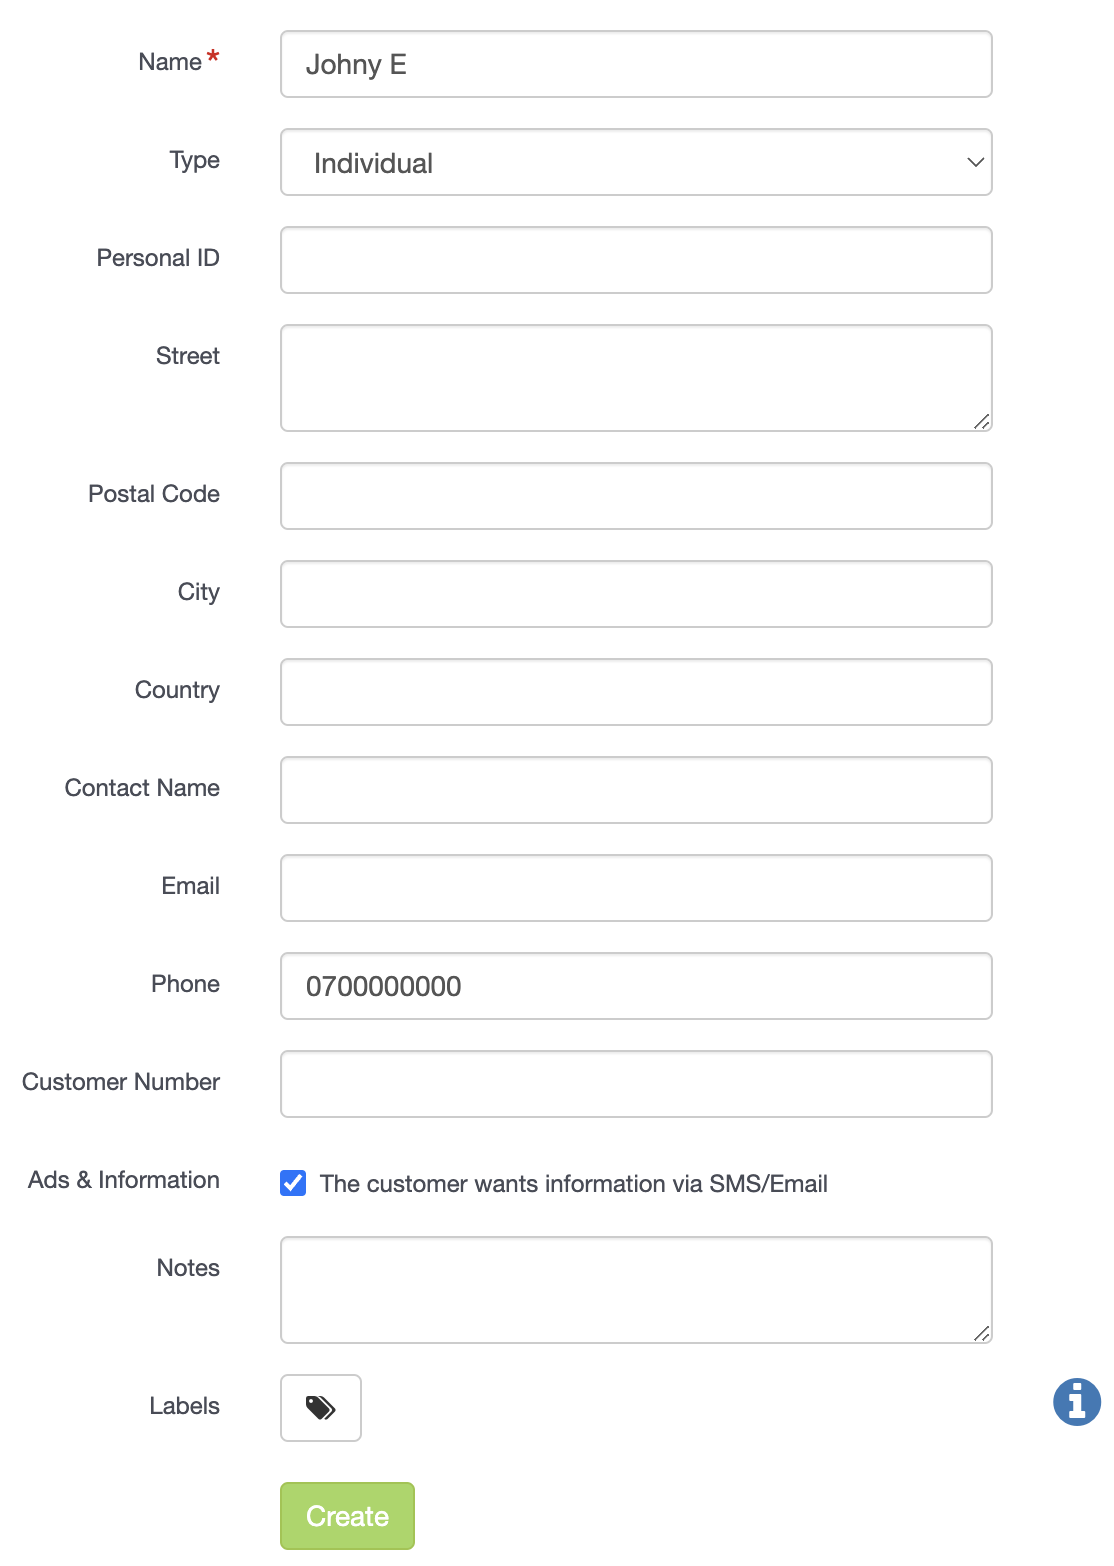Focus the Name field with Johny E
Screen dimensions: 1114x1566
636,64
